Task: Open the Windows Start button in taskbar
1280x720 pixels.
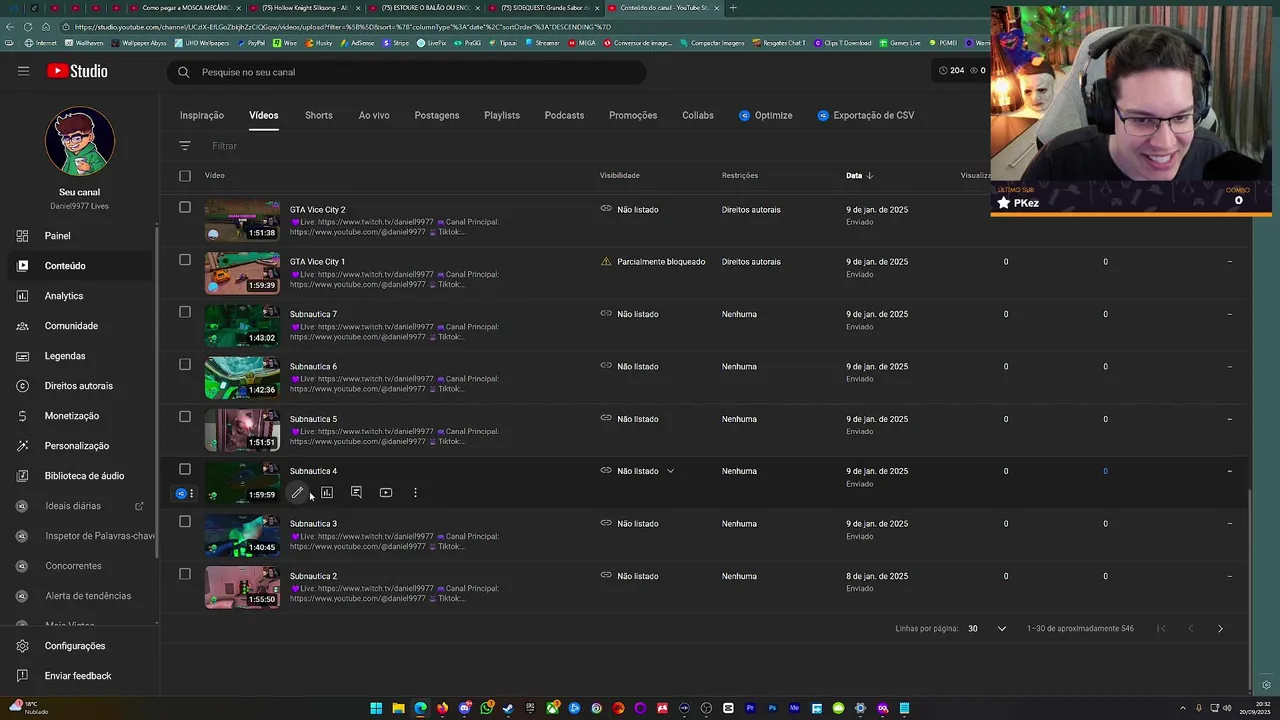Action: pos(376,708)
